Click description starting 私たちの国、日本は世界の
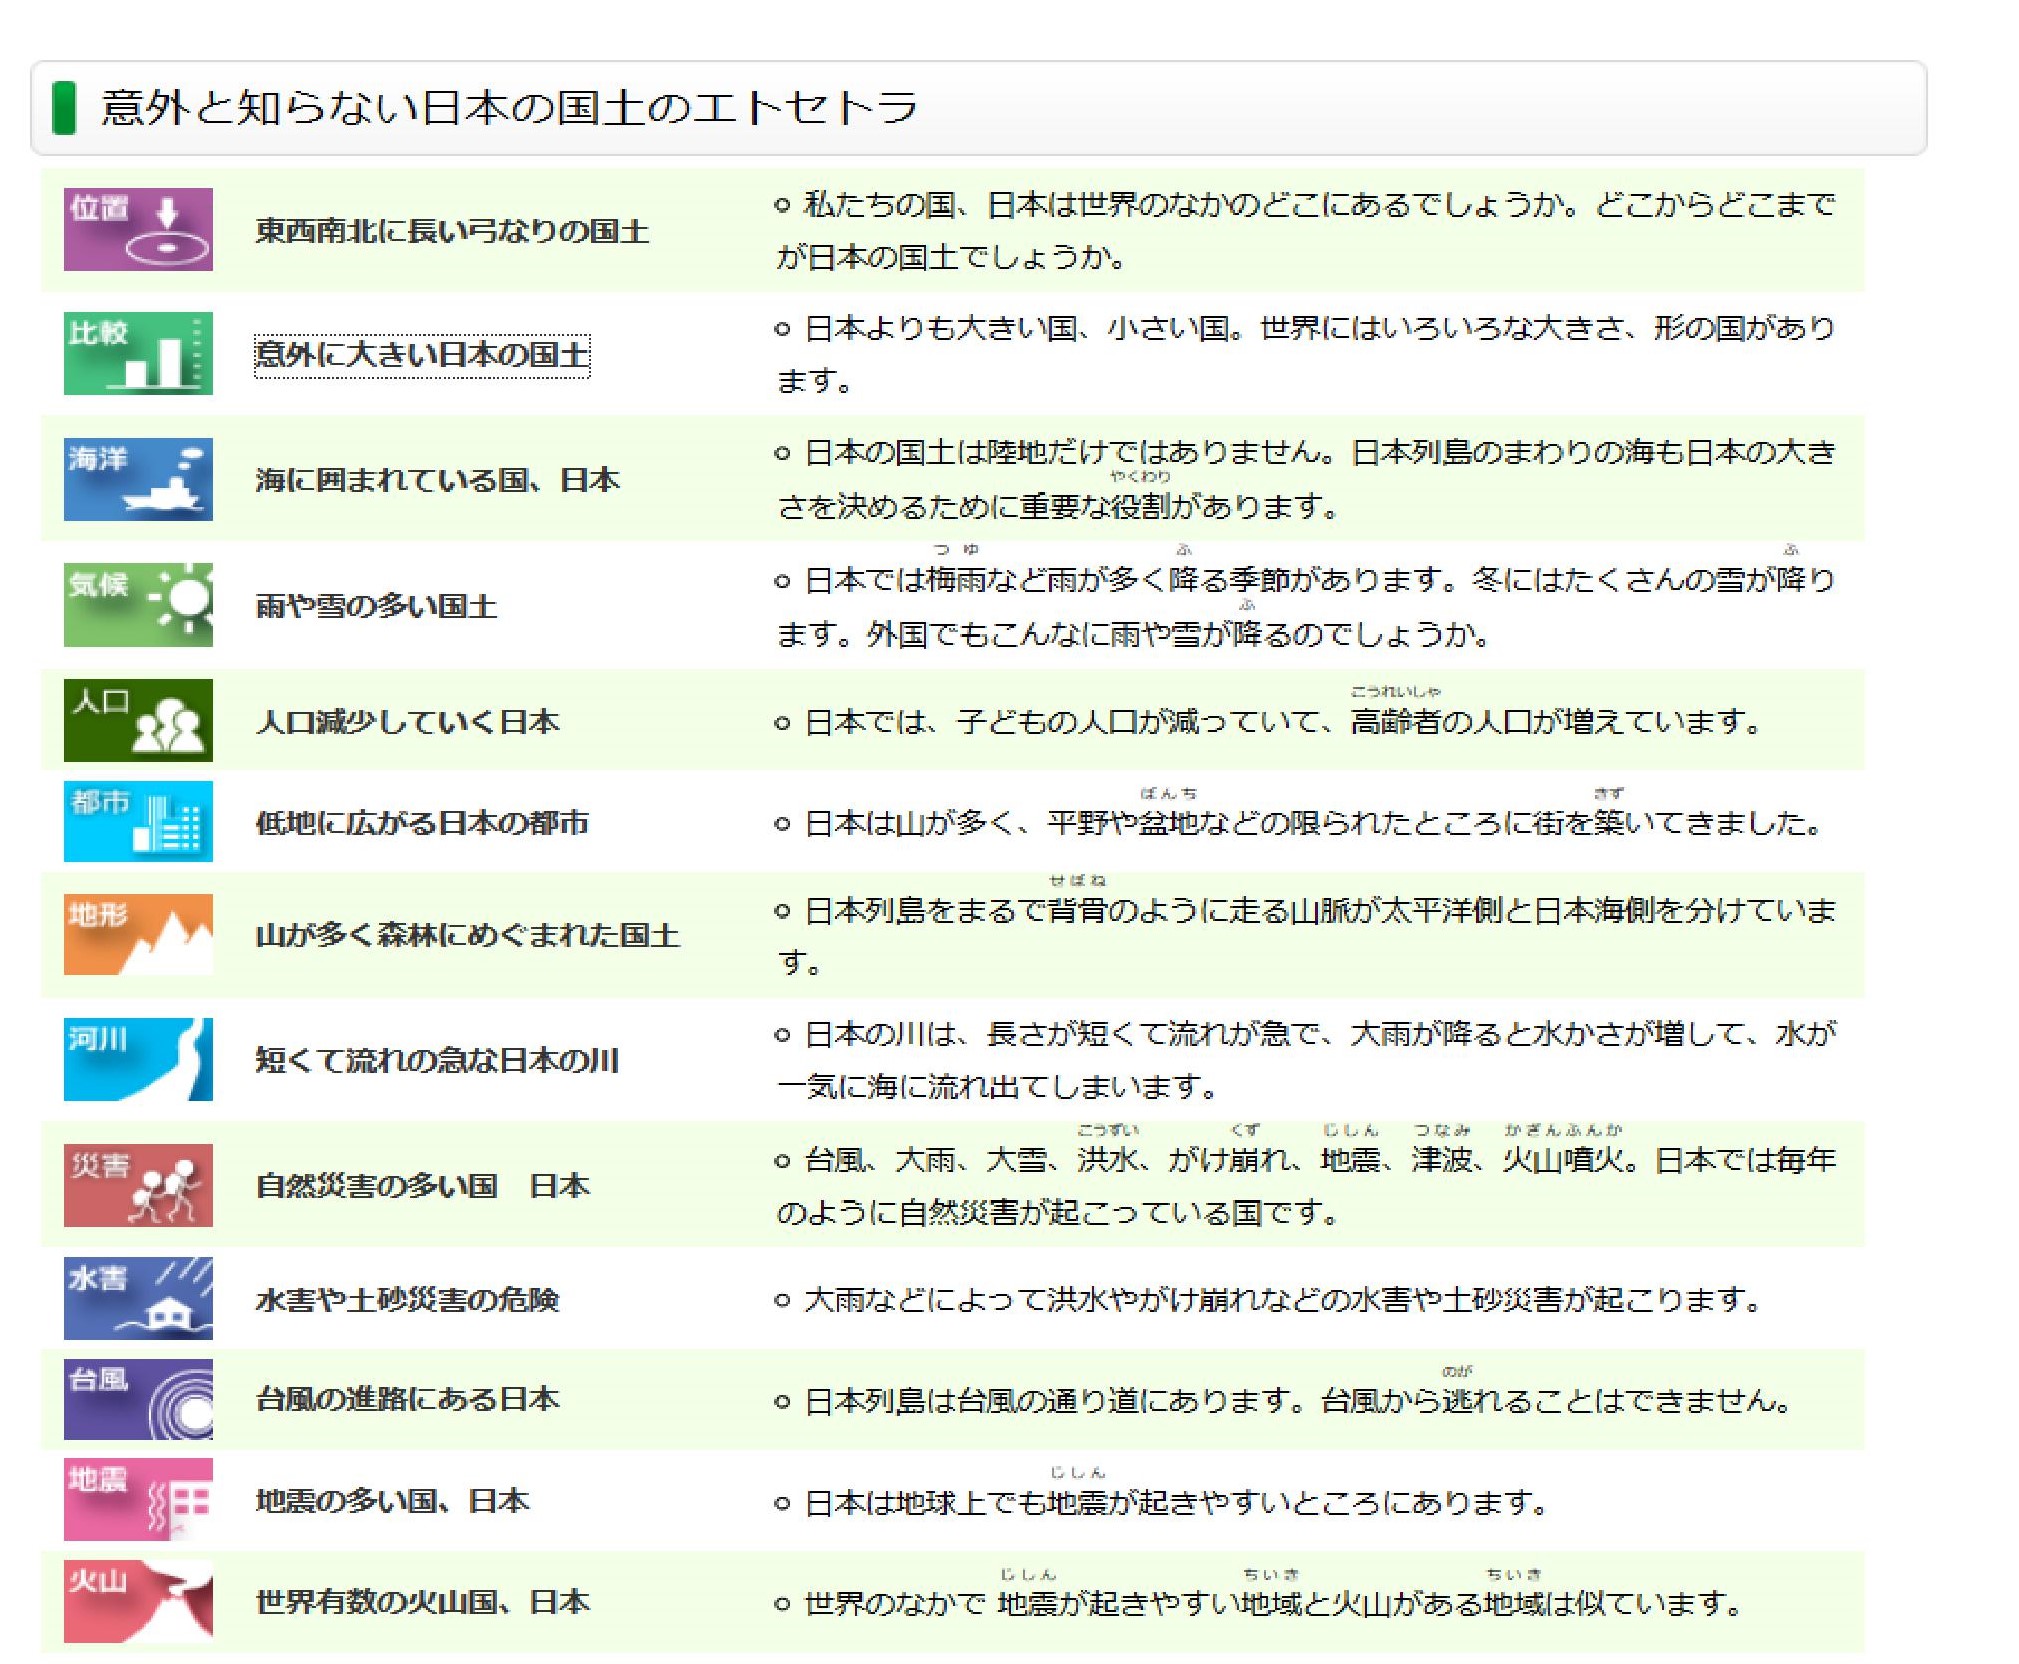Viewport: 2019px width, 1664px height. click(1306, 231)
